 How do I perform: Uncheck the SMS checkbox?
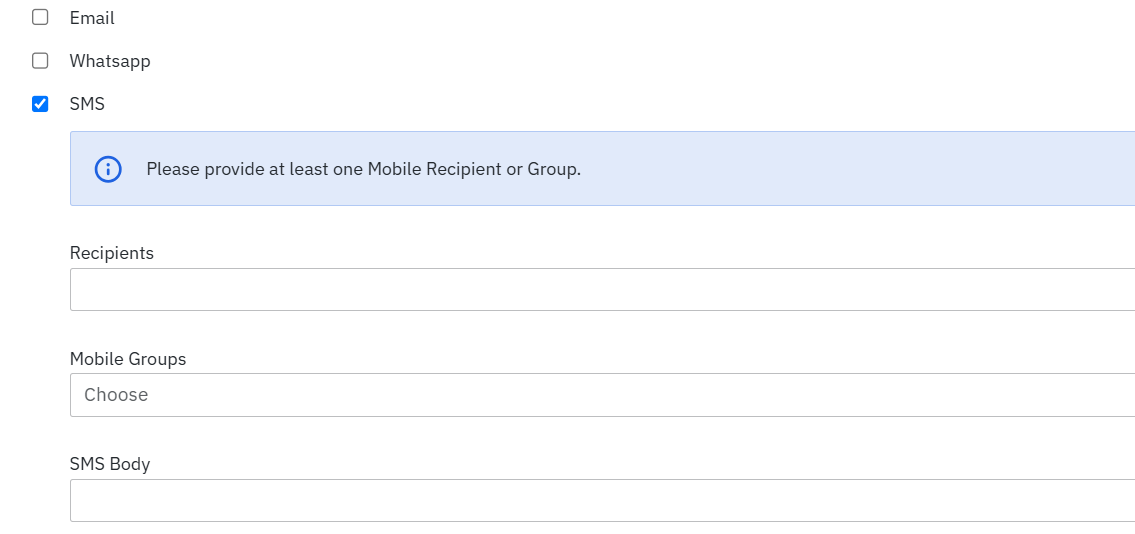coord(40,104)
